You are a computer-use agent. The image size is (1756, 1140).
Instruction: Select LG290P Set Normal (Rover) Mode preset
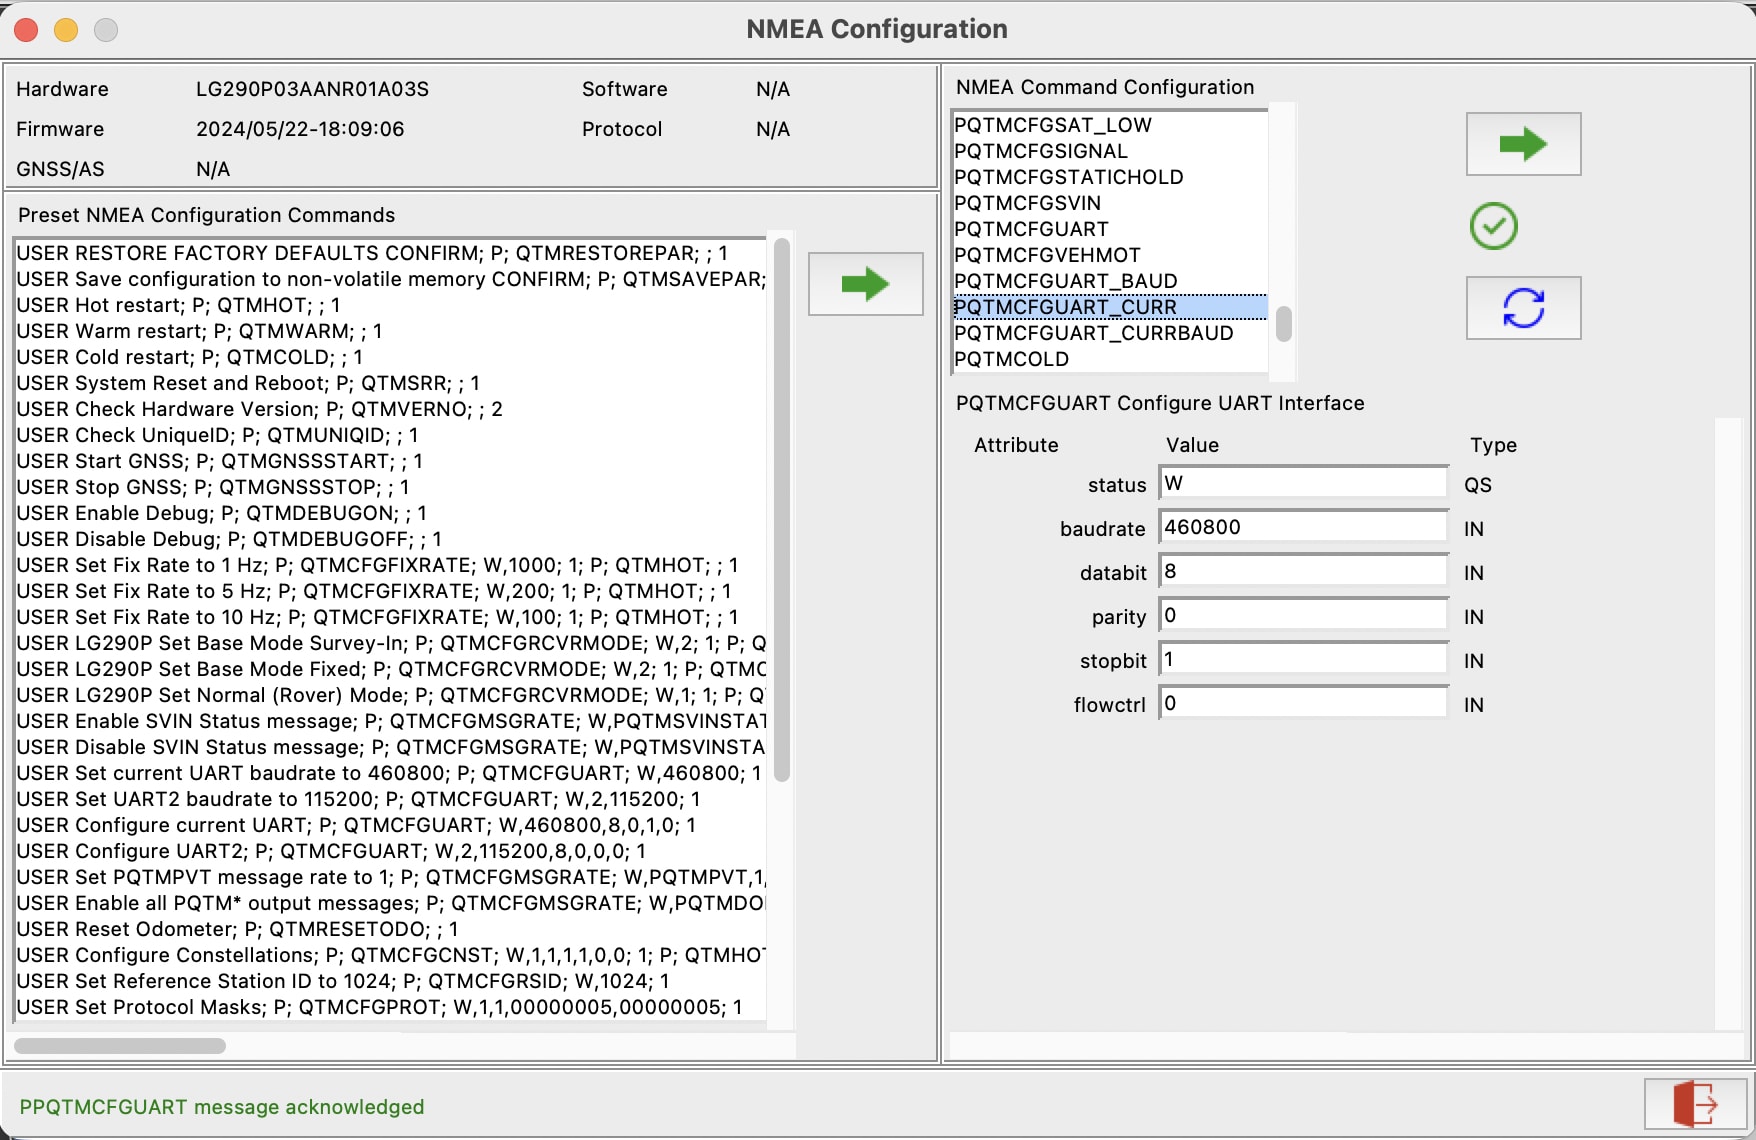391,695
